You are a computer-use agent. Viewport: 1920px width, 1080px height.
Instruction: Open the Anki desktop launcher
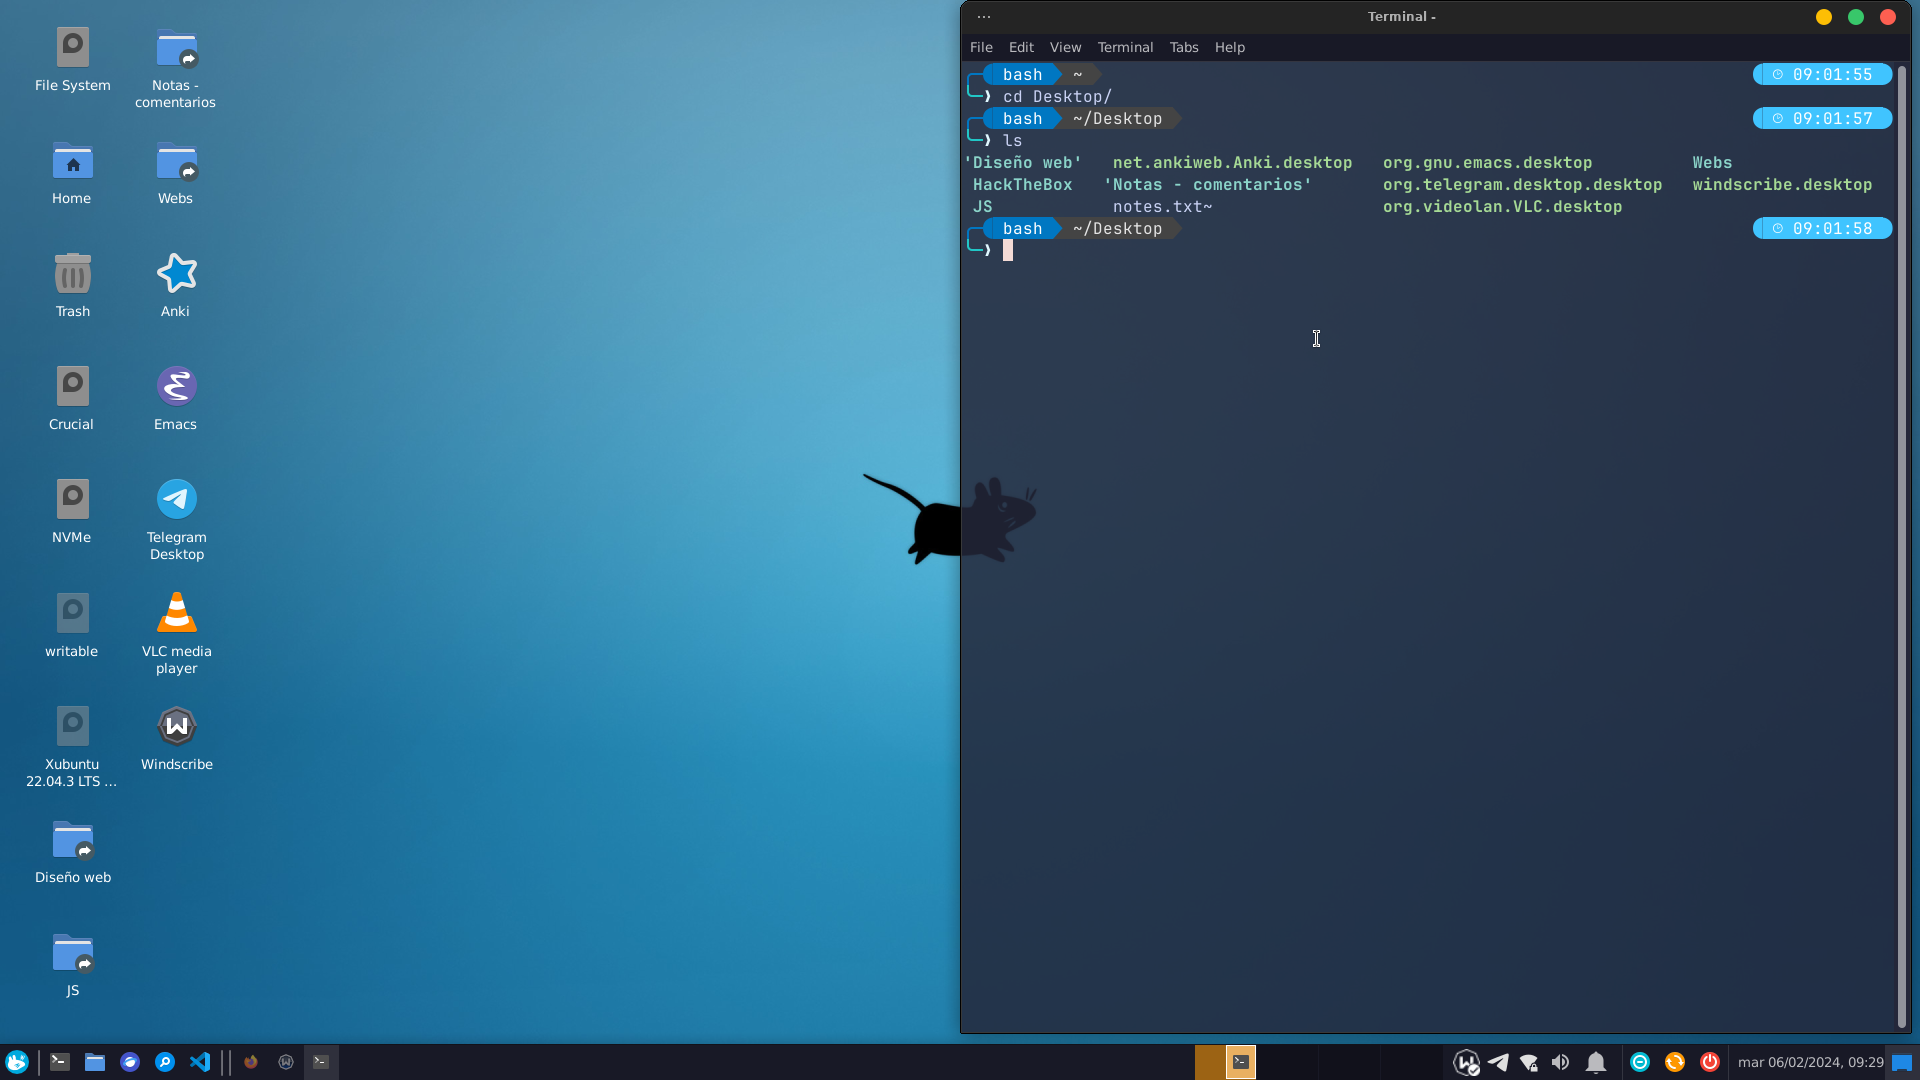tap(176, 273)
